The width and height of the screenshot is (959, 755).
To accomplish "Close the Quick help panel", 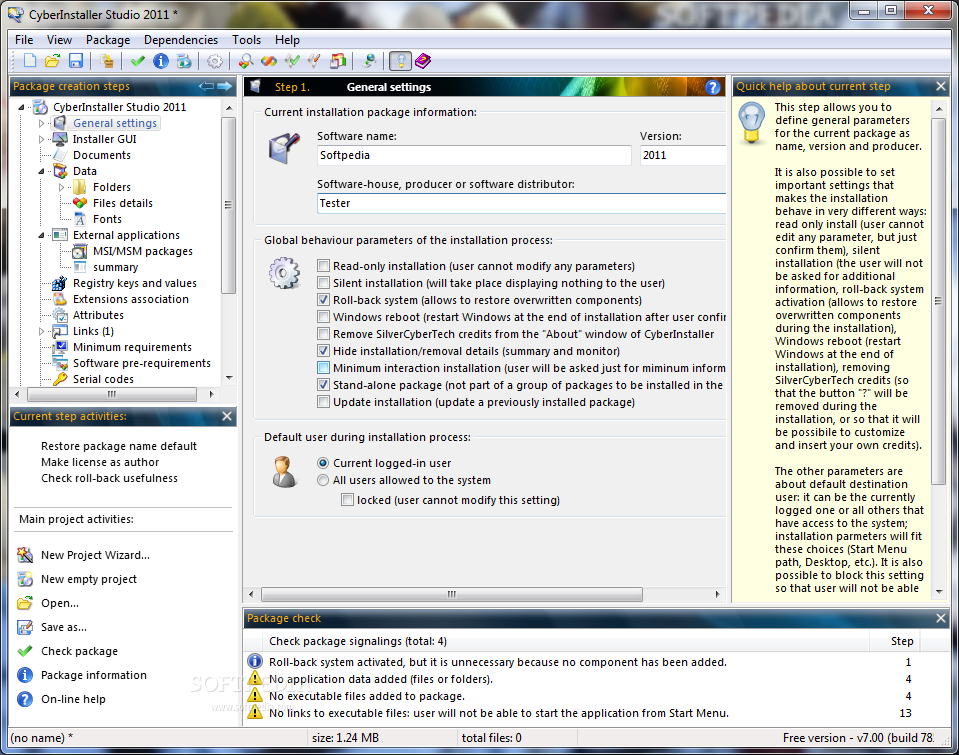I will tap(941, 86).
